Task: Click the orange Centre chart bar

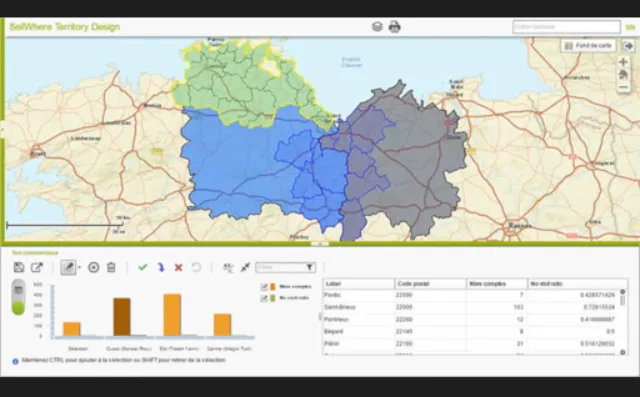Action: pos(222,325)
